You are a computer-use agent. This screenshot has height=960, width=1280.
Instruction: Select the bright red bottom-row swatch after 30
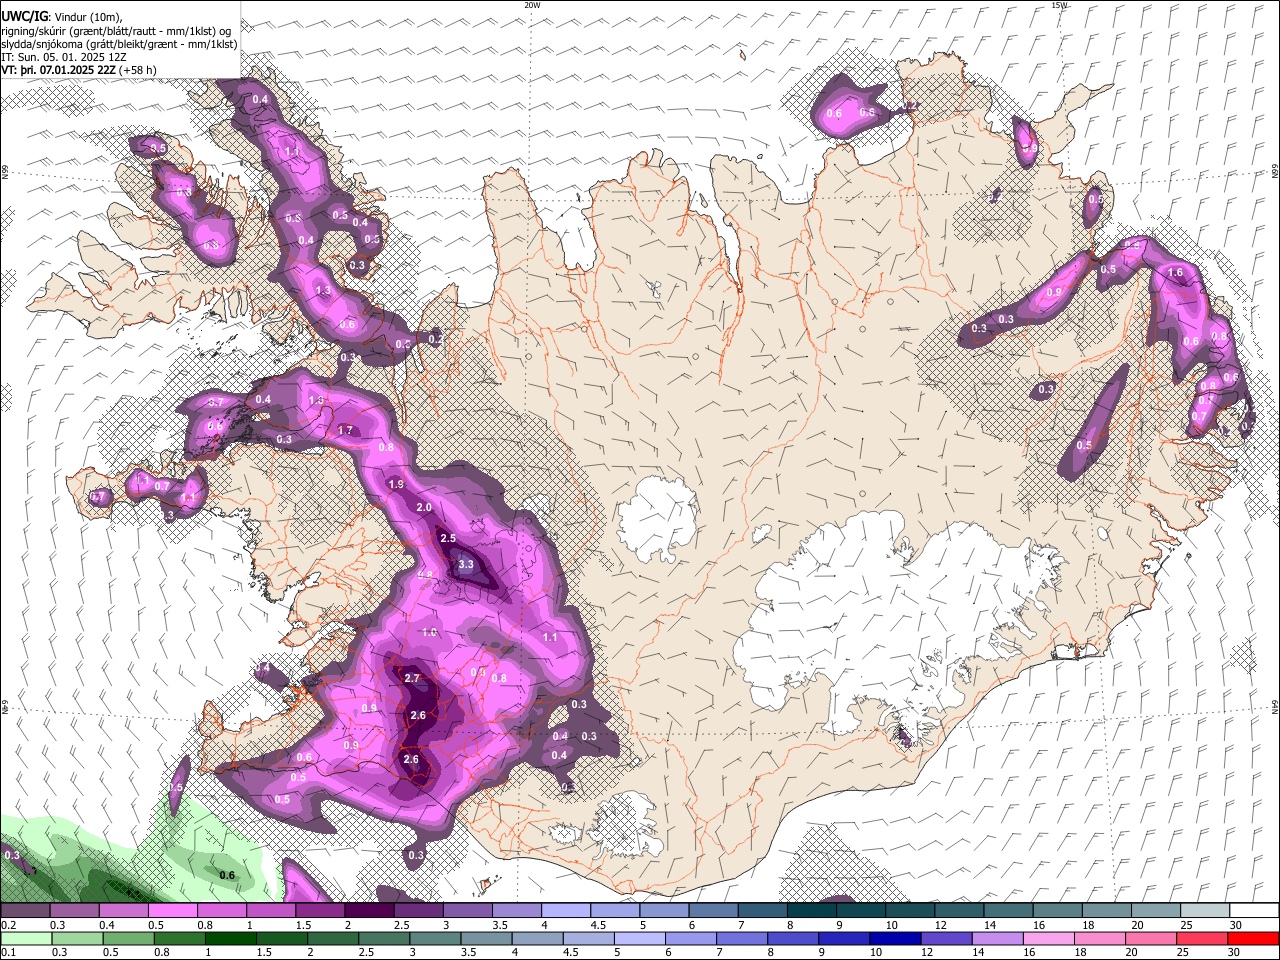(x=1253, y=939)
